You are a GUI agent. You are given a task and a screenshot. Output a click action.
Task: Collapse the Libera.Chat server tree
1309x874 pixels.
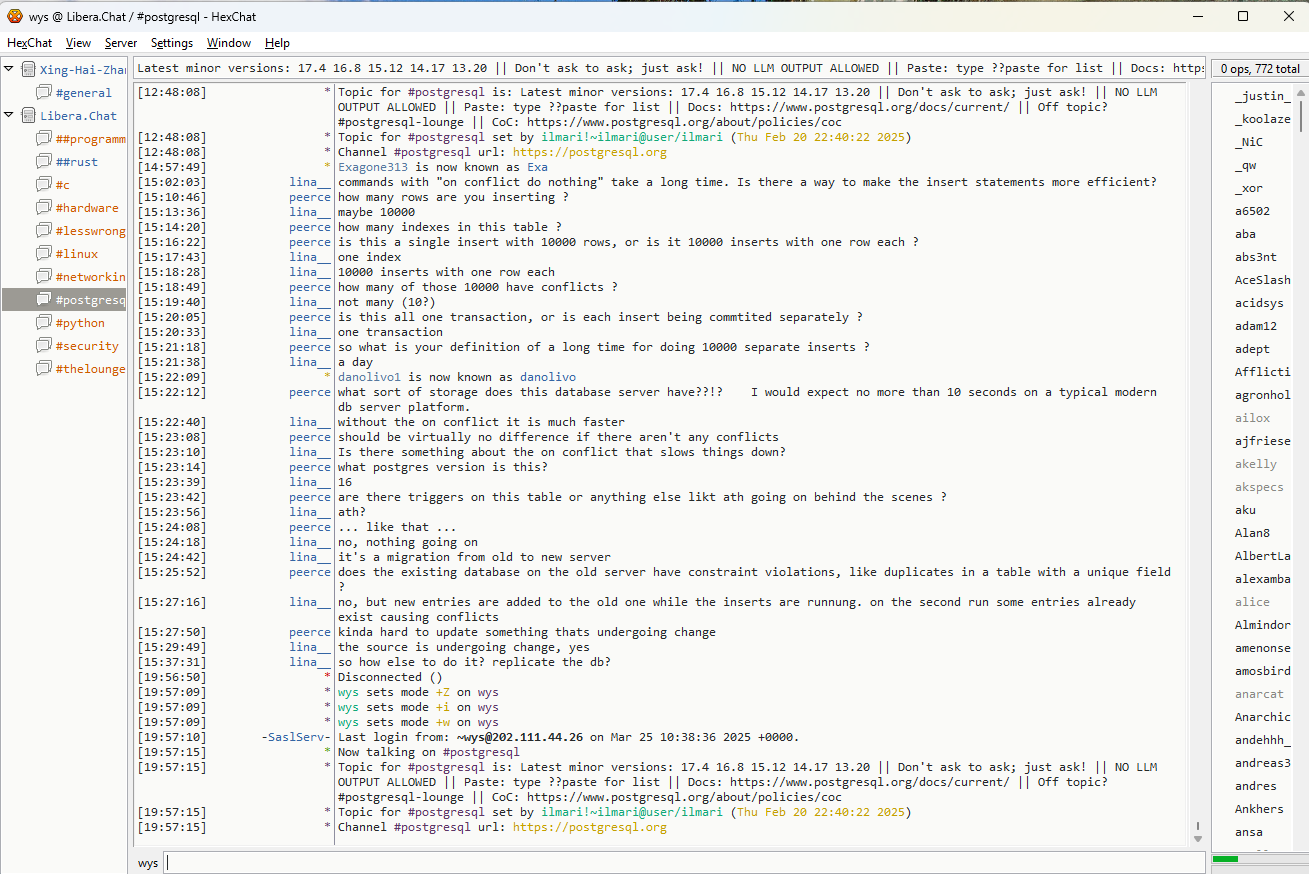[x=9, y=115]
